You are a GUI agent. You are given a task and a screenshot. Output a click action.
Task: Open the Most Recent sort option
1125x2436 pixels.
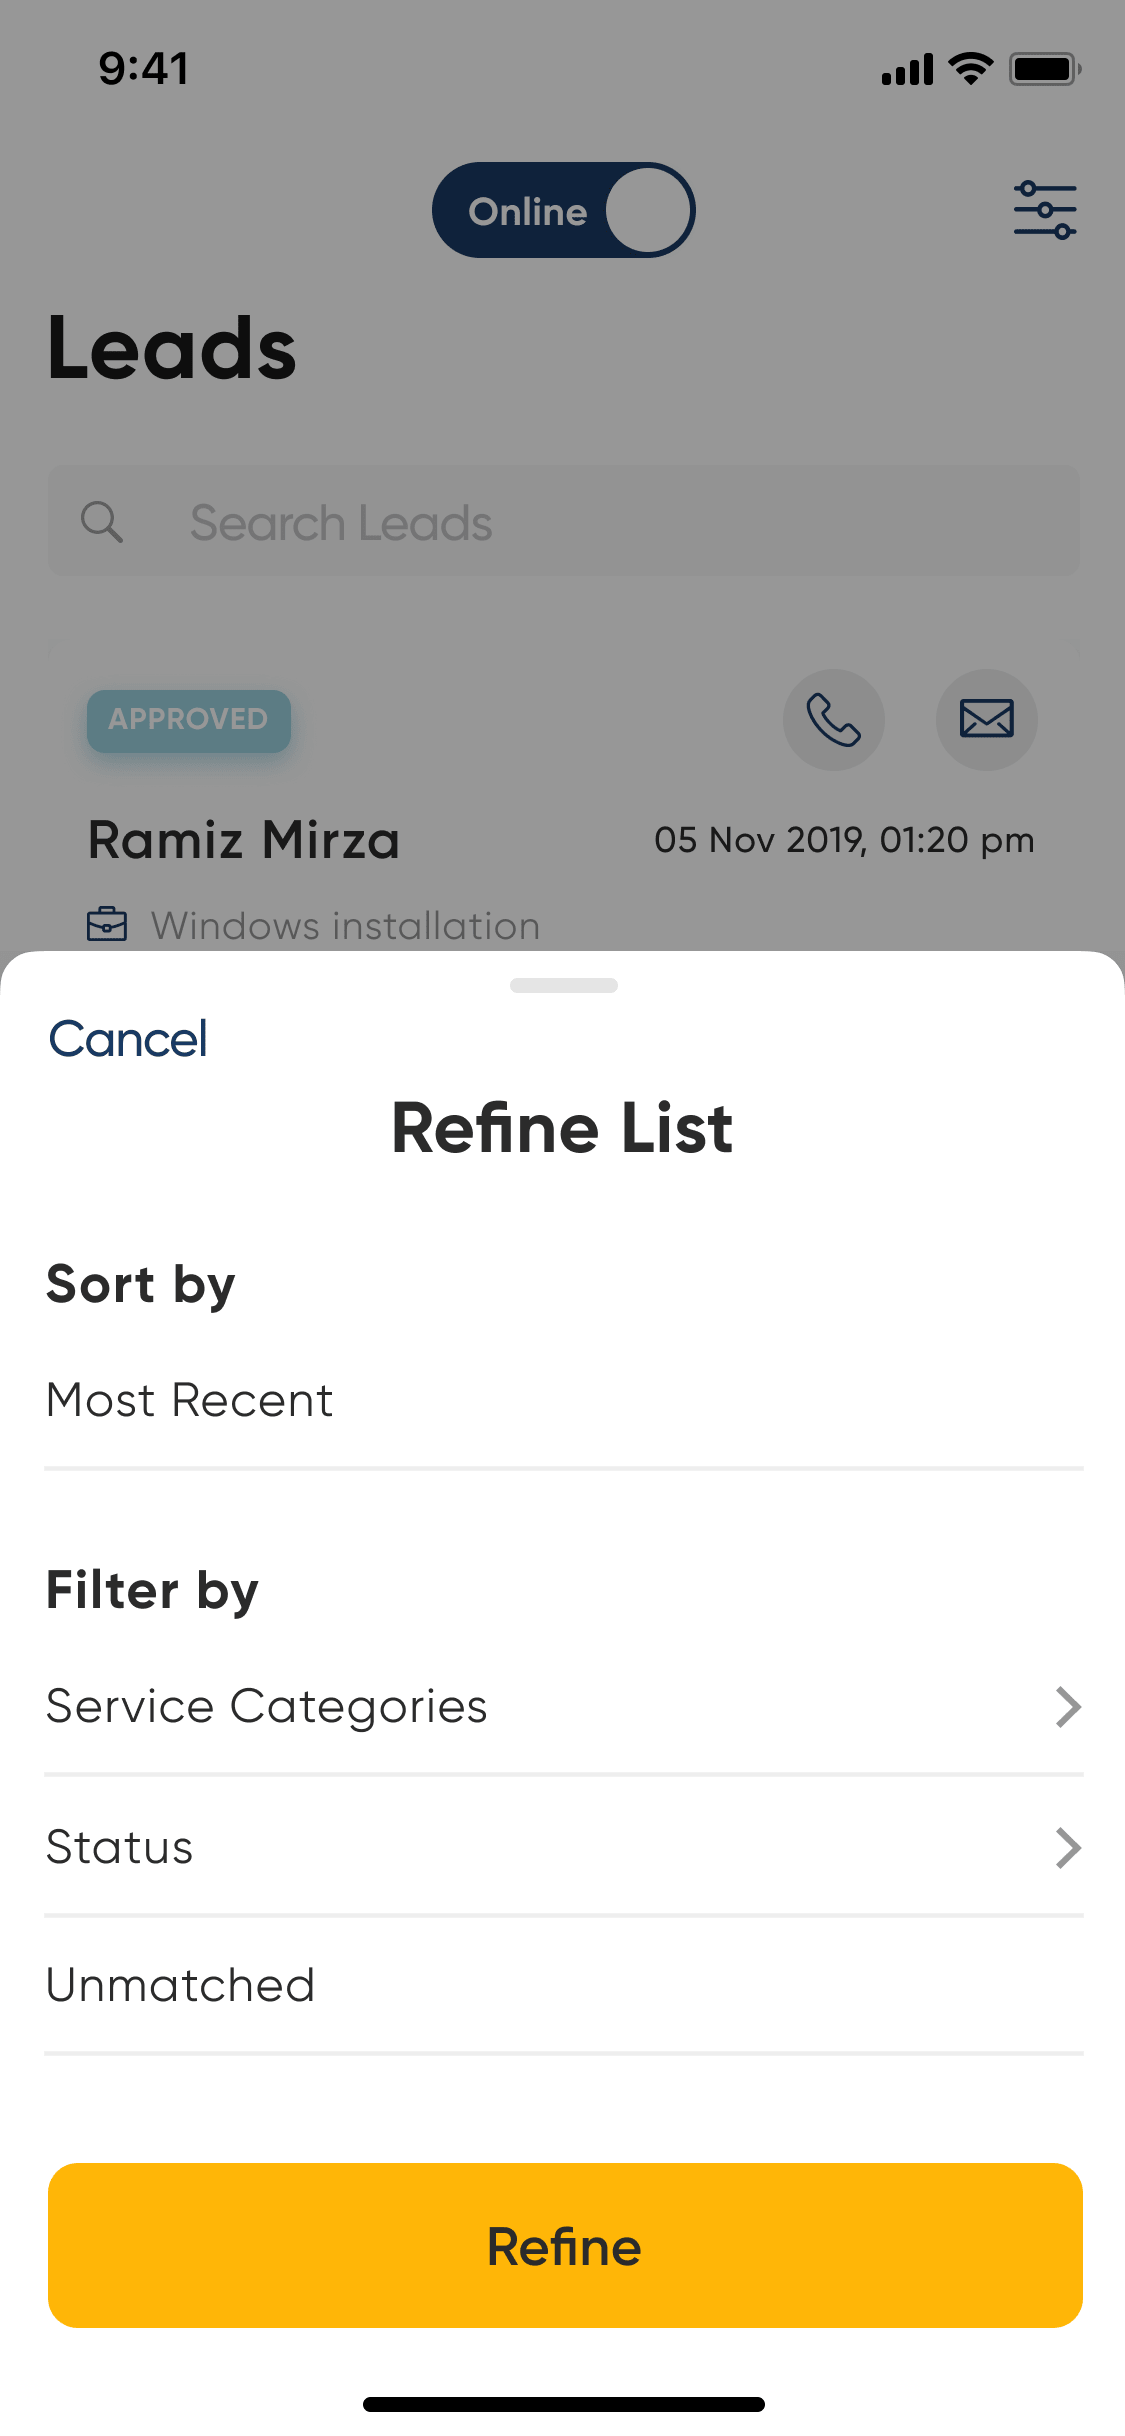coord(190,1400)
